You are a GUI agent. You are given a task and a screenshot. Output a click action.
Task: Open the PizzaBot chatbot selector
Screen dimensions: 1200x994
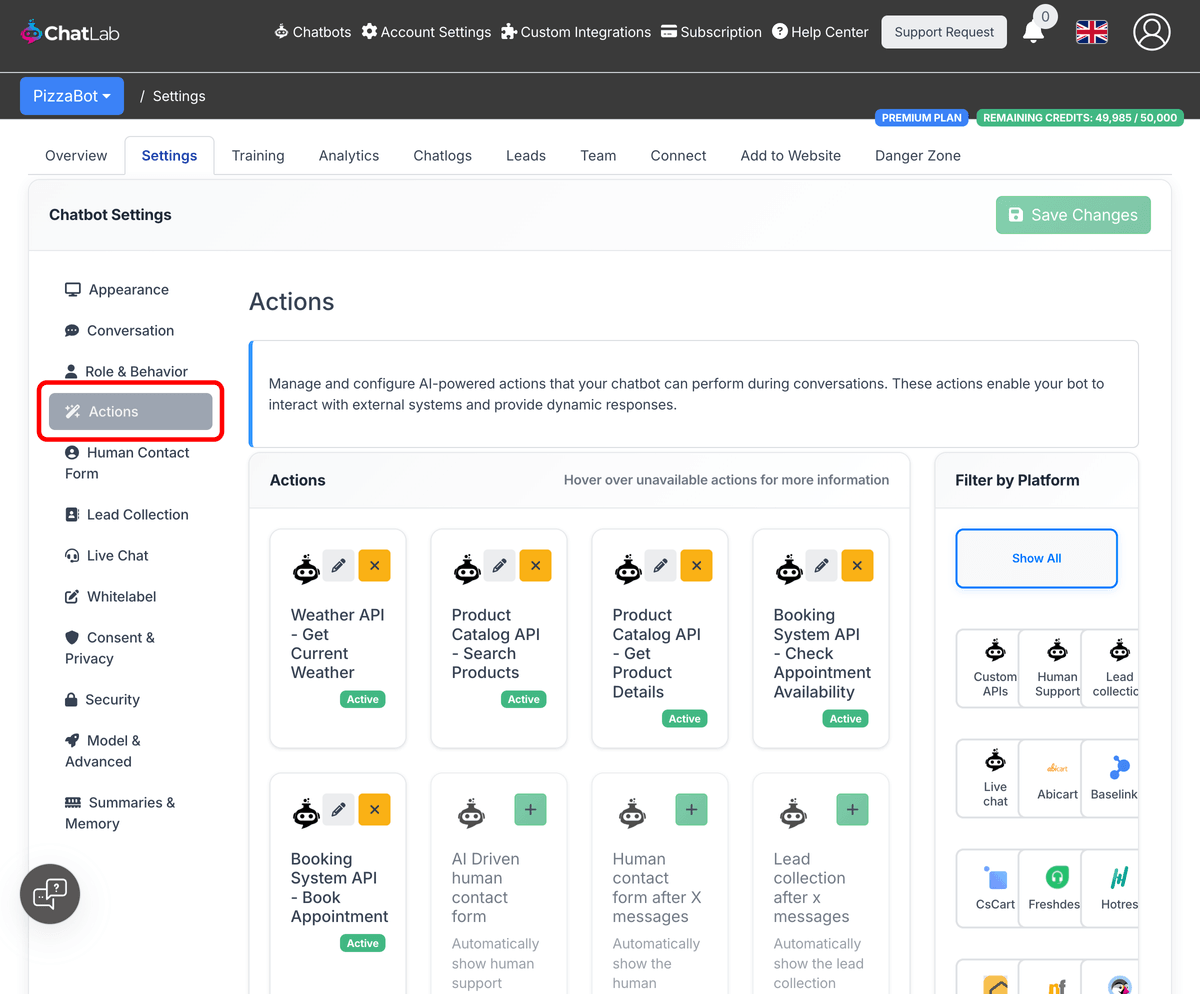click(71, 95)
